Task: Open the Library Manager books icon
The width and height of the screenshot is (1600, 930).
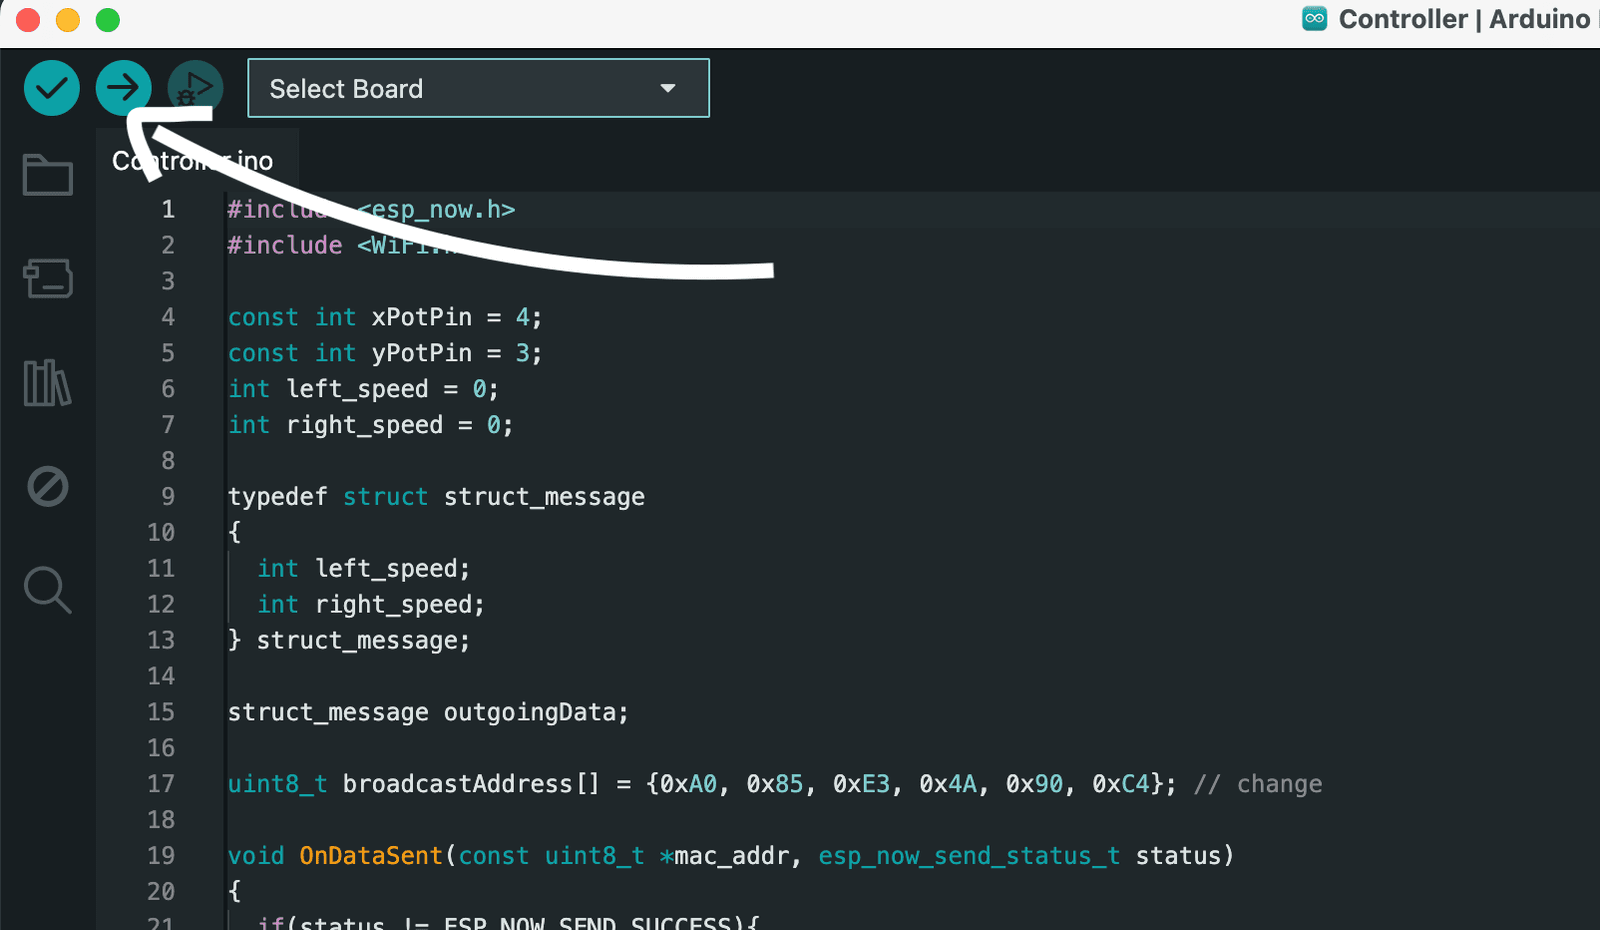Action: click(48, 382)
